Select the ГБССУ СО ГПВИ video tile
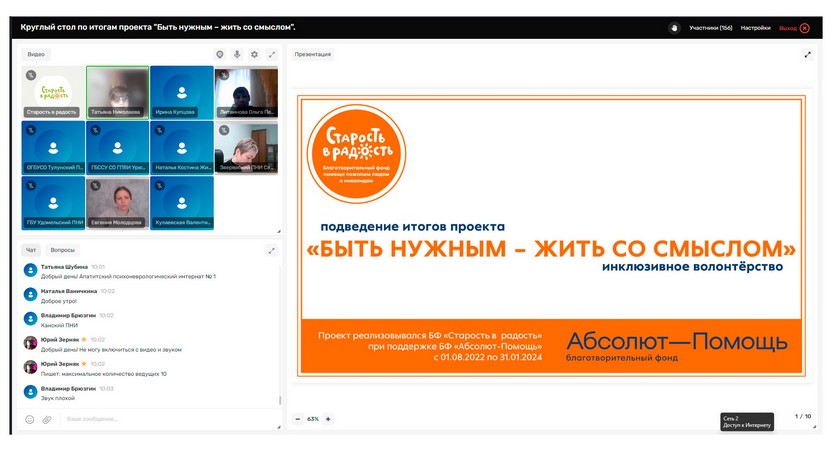Screen dimensions: 832x451 (x=118, y=148)
